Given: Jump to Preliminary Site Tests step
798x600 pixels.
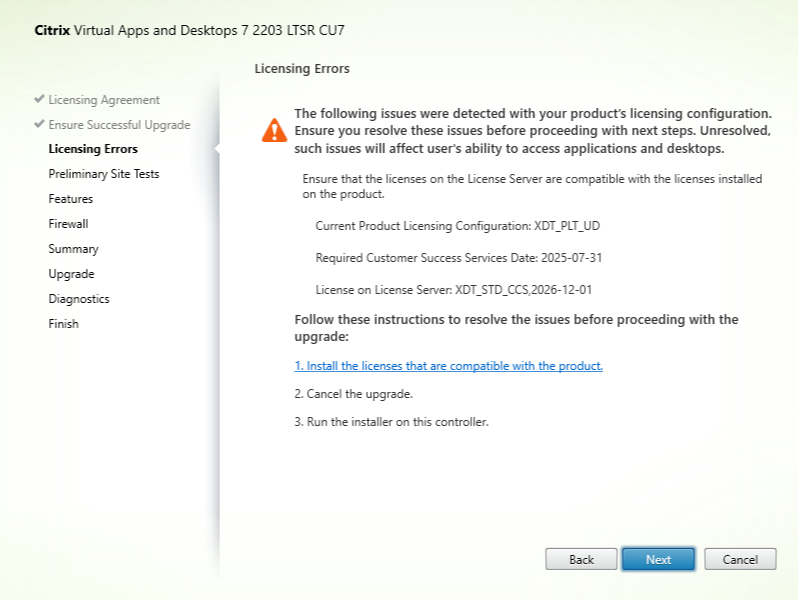Looking at the screenshot, I should click(x=103, y=174).
